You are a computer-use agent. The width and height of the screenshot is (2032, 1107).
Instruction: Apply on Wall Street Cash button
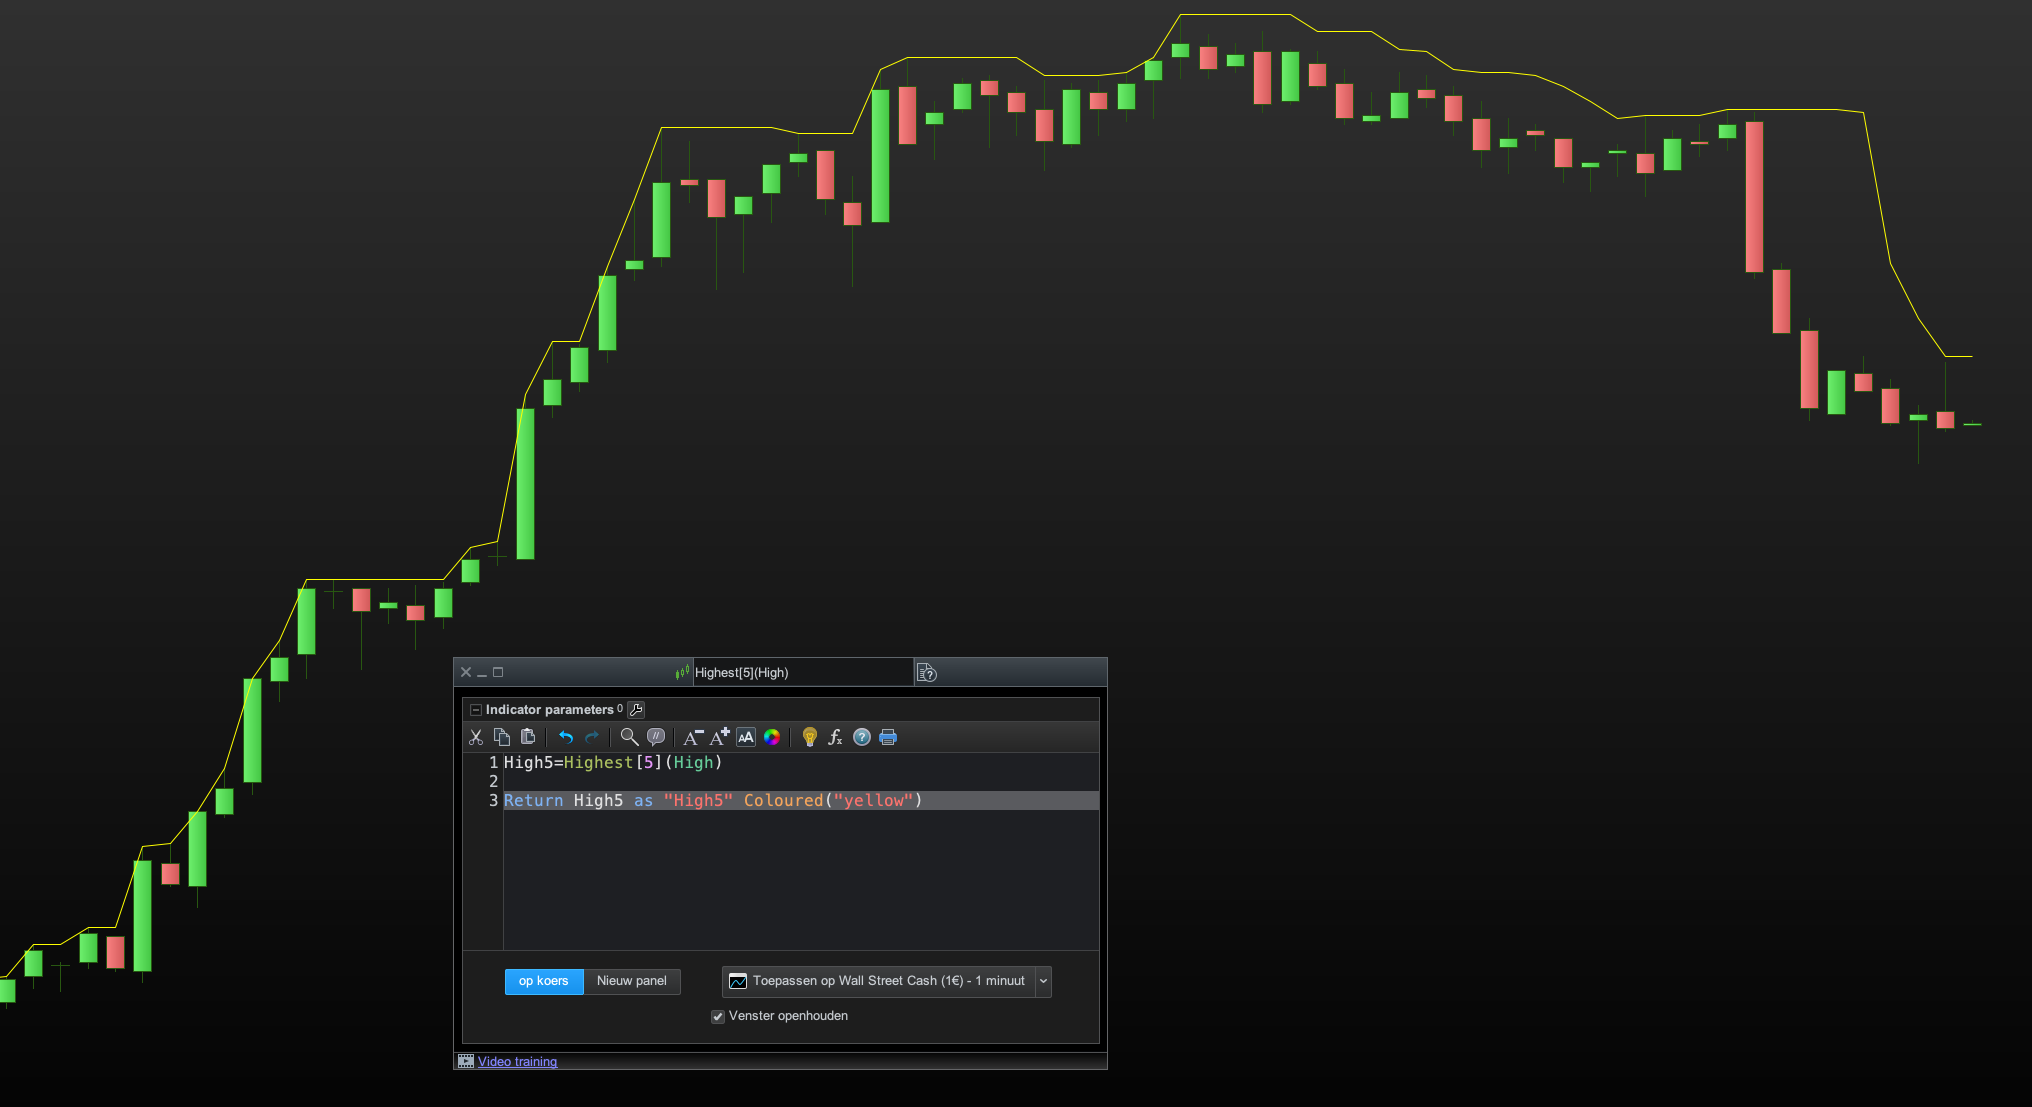pos(878,981)
